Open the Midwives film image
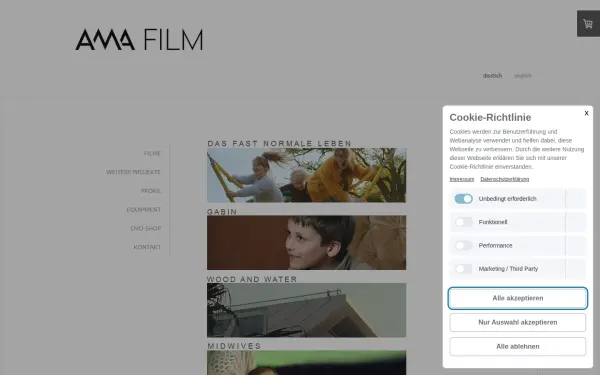Image resolution: width=600 pixels, height=375 pixels. pos(307,363)
